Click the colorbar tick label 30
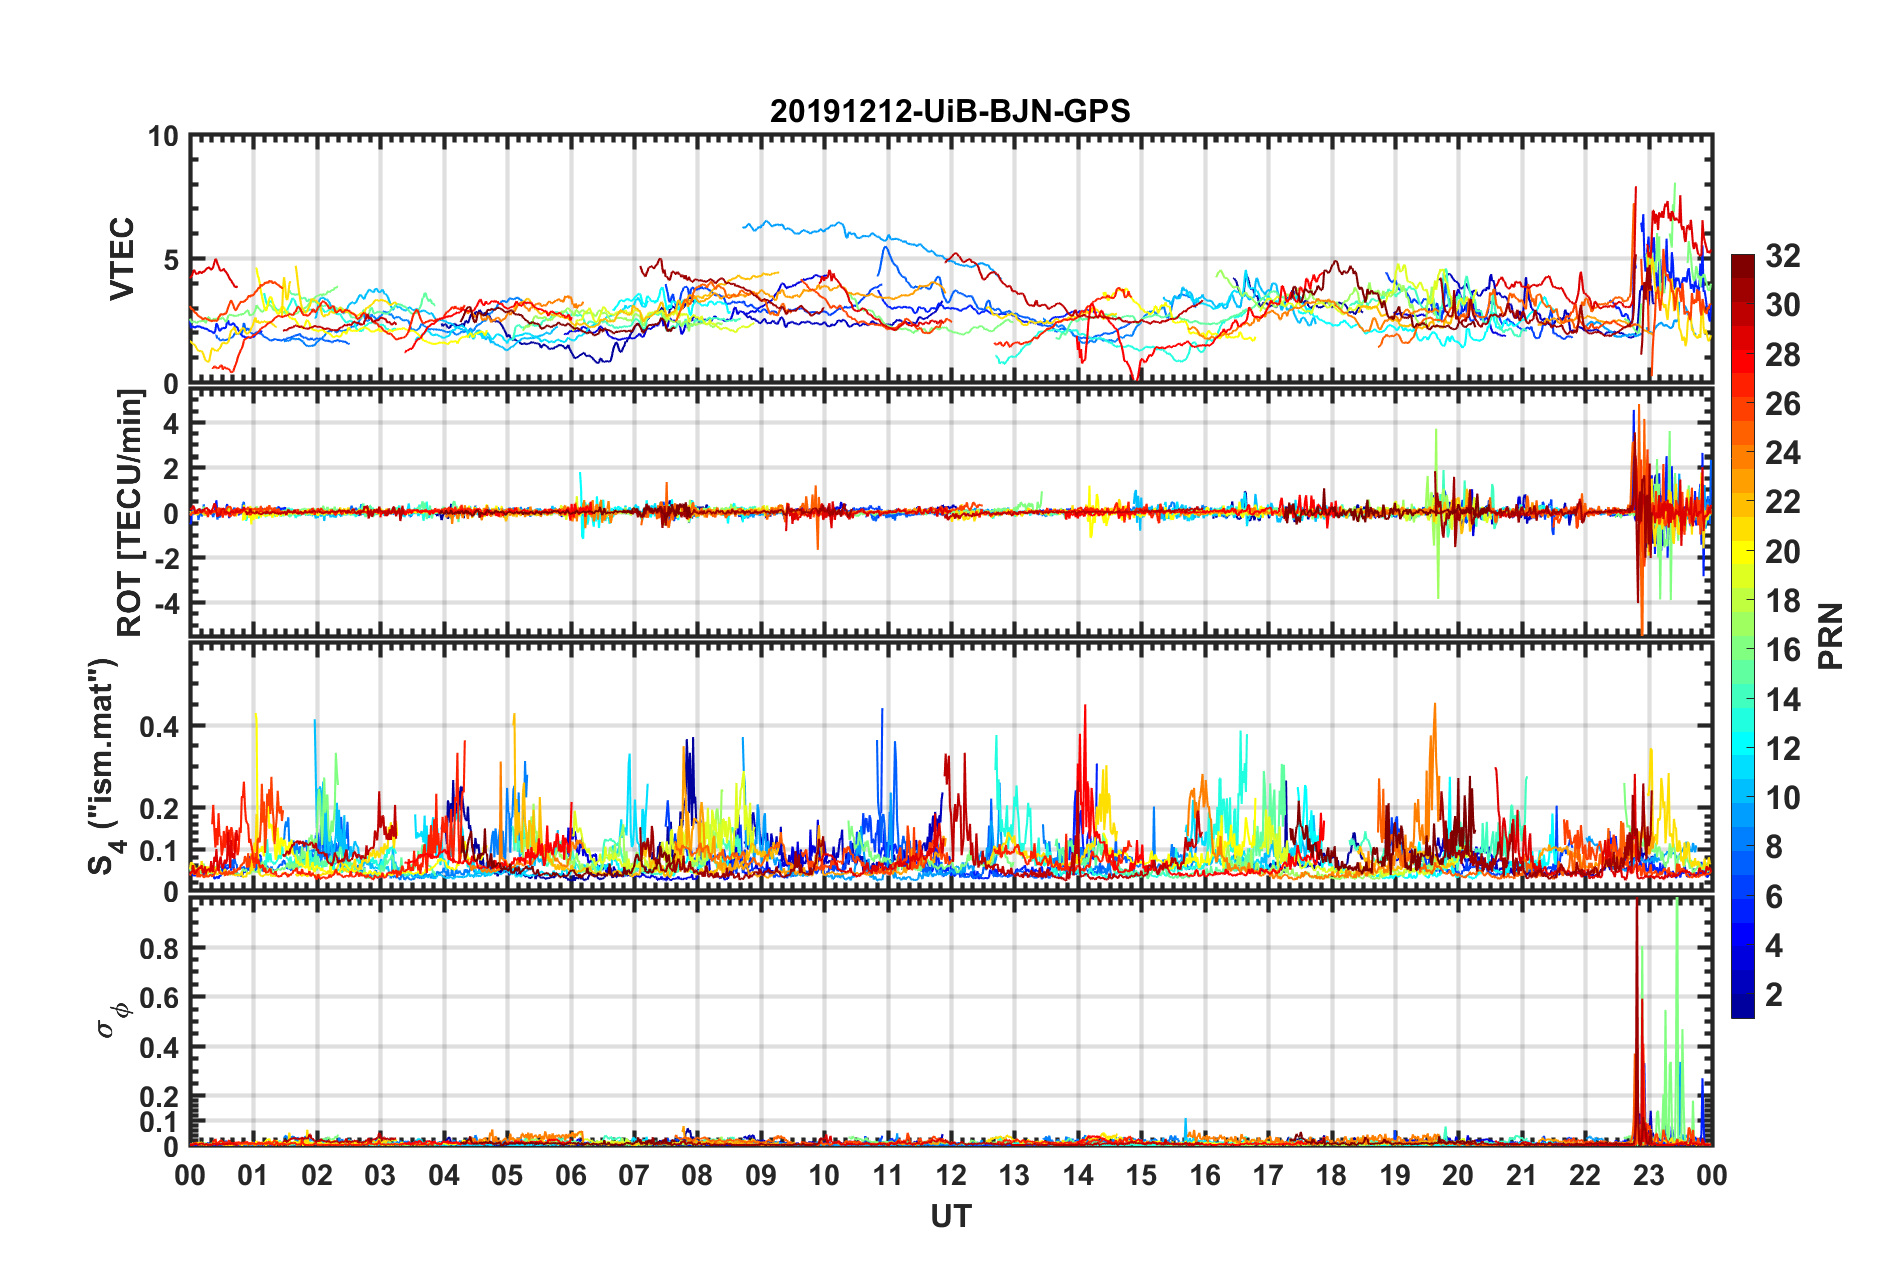 [1782, 305]
